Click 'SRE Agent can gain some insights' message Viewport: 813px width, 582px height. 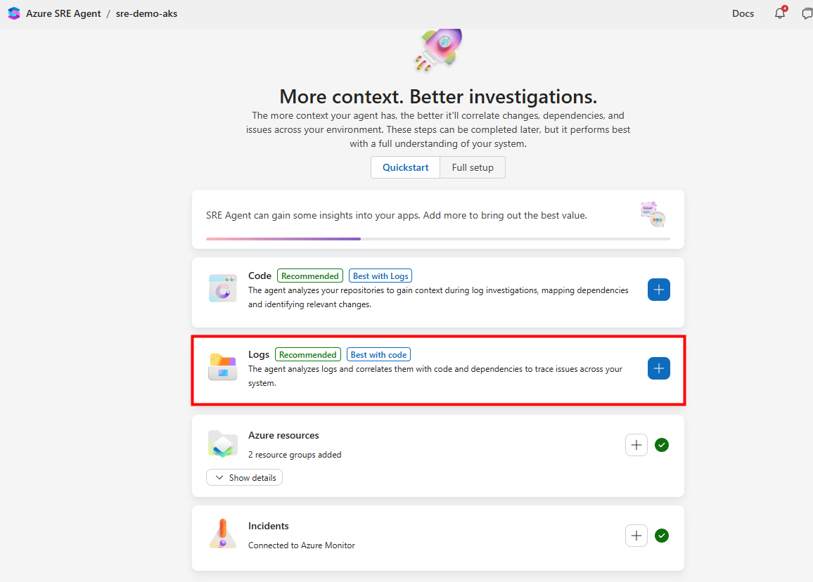pyautogui.click(x=396, y=215)
